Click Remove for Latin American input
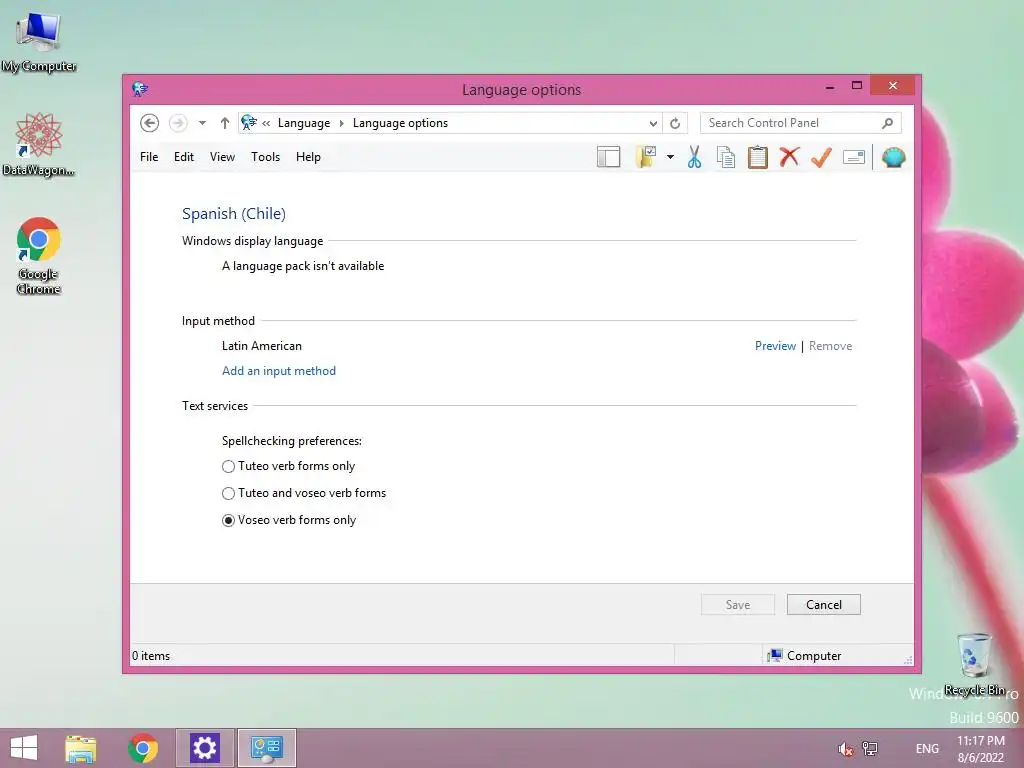This screenshot has width=1024, height=768. click(x=830, y=345)
